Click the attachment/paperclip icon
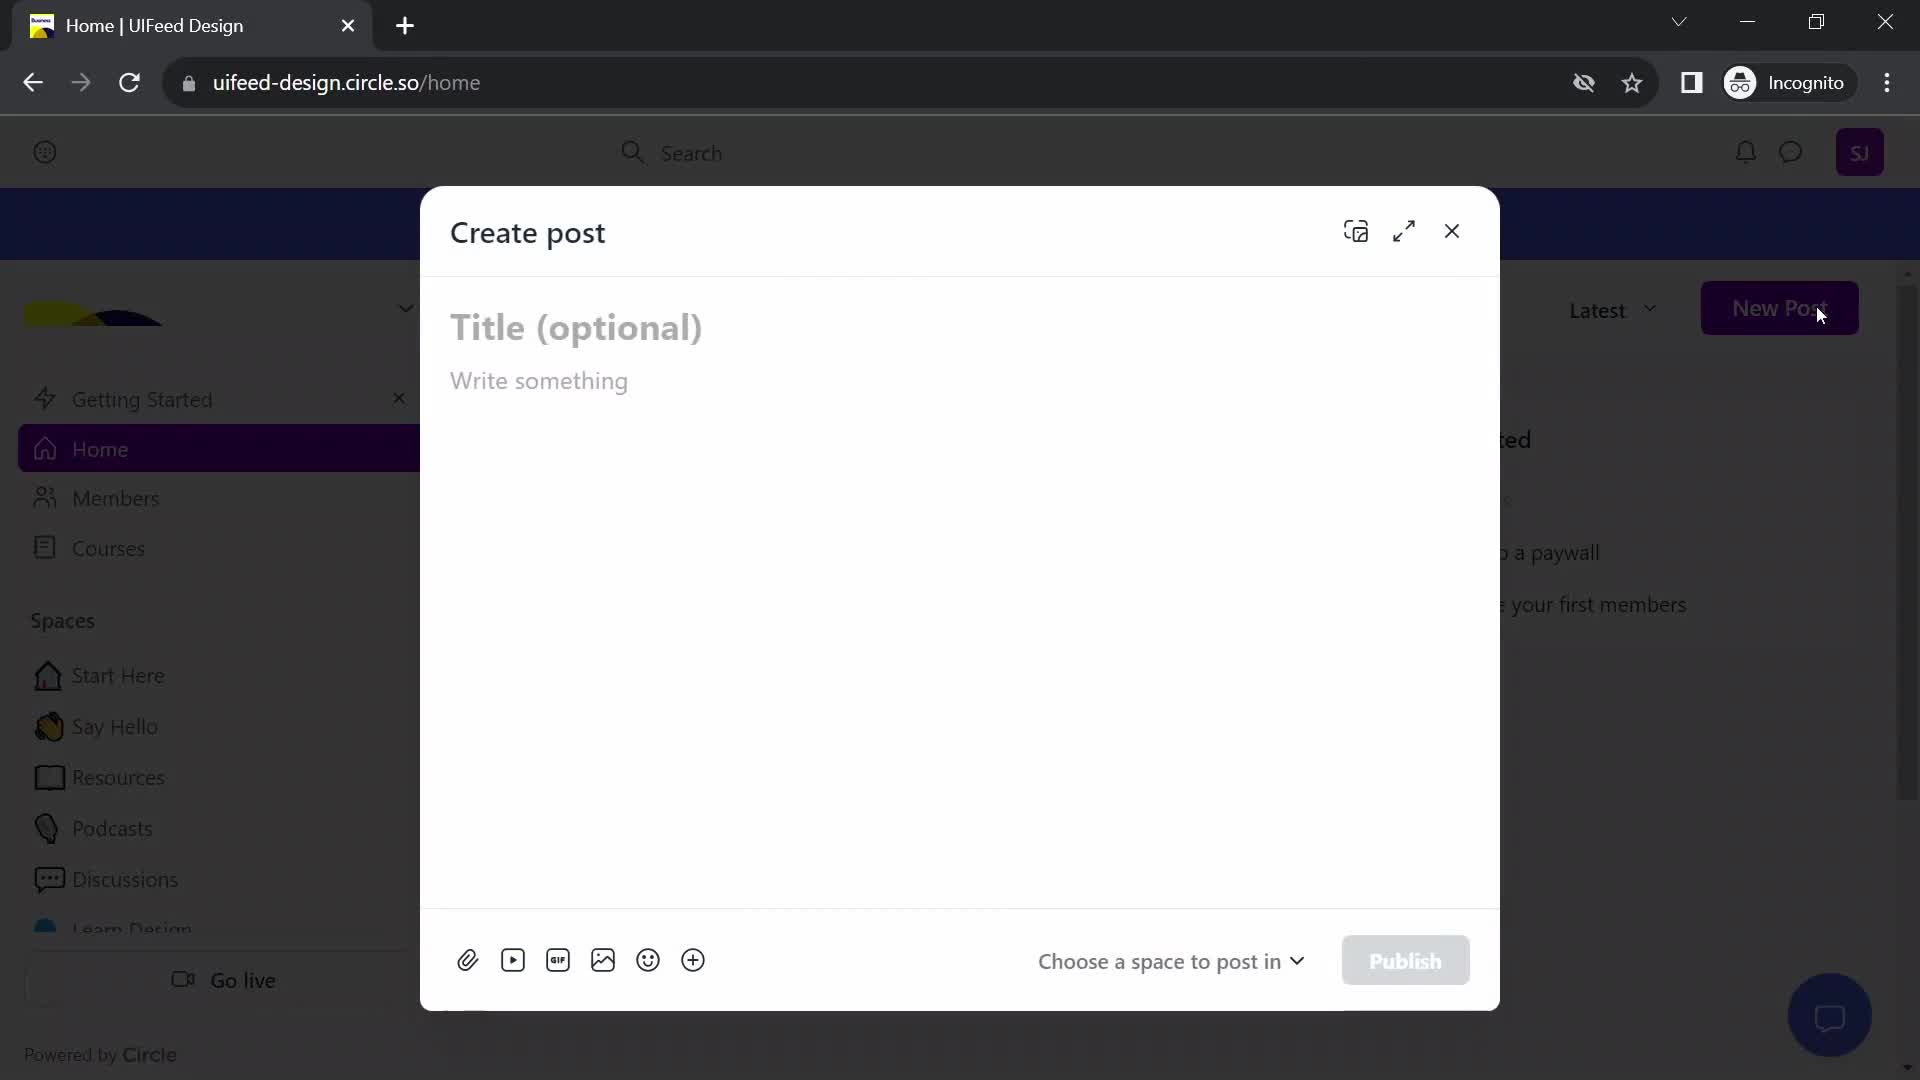The width and height of the screenshot is (1920, 1080). click(x=468, y=960)
